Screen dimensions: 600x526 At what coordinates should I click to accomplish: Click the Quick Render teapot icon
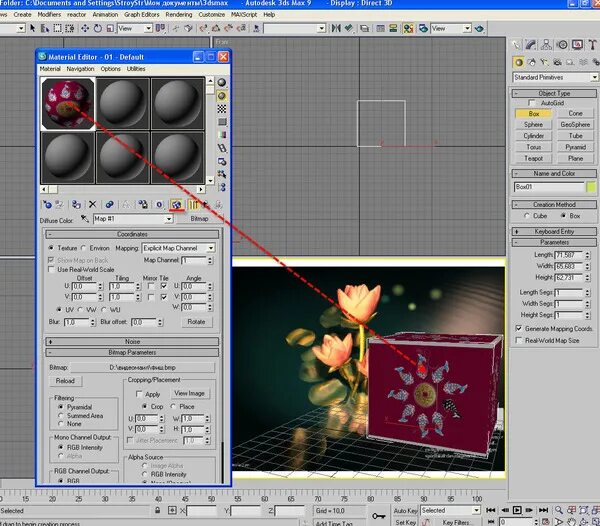tap(479, 28)
